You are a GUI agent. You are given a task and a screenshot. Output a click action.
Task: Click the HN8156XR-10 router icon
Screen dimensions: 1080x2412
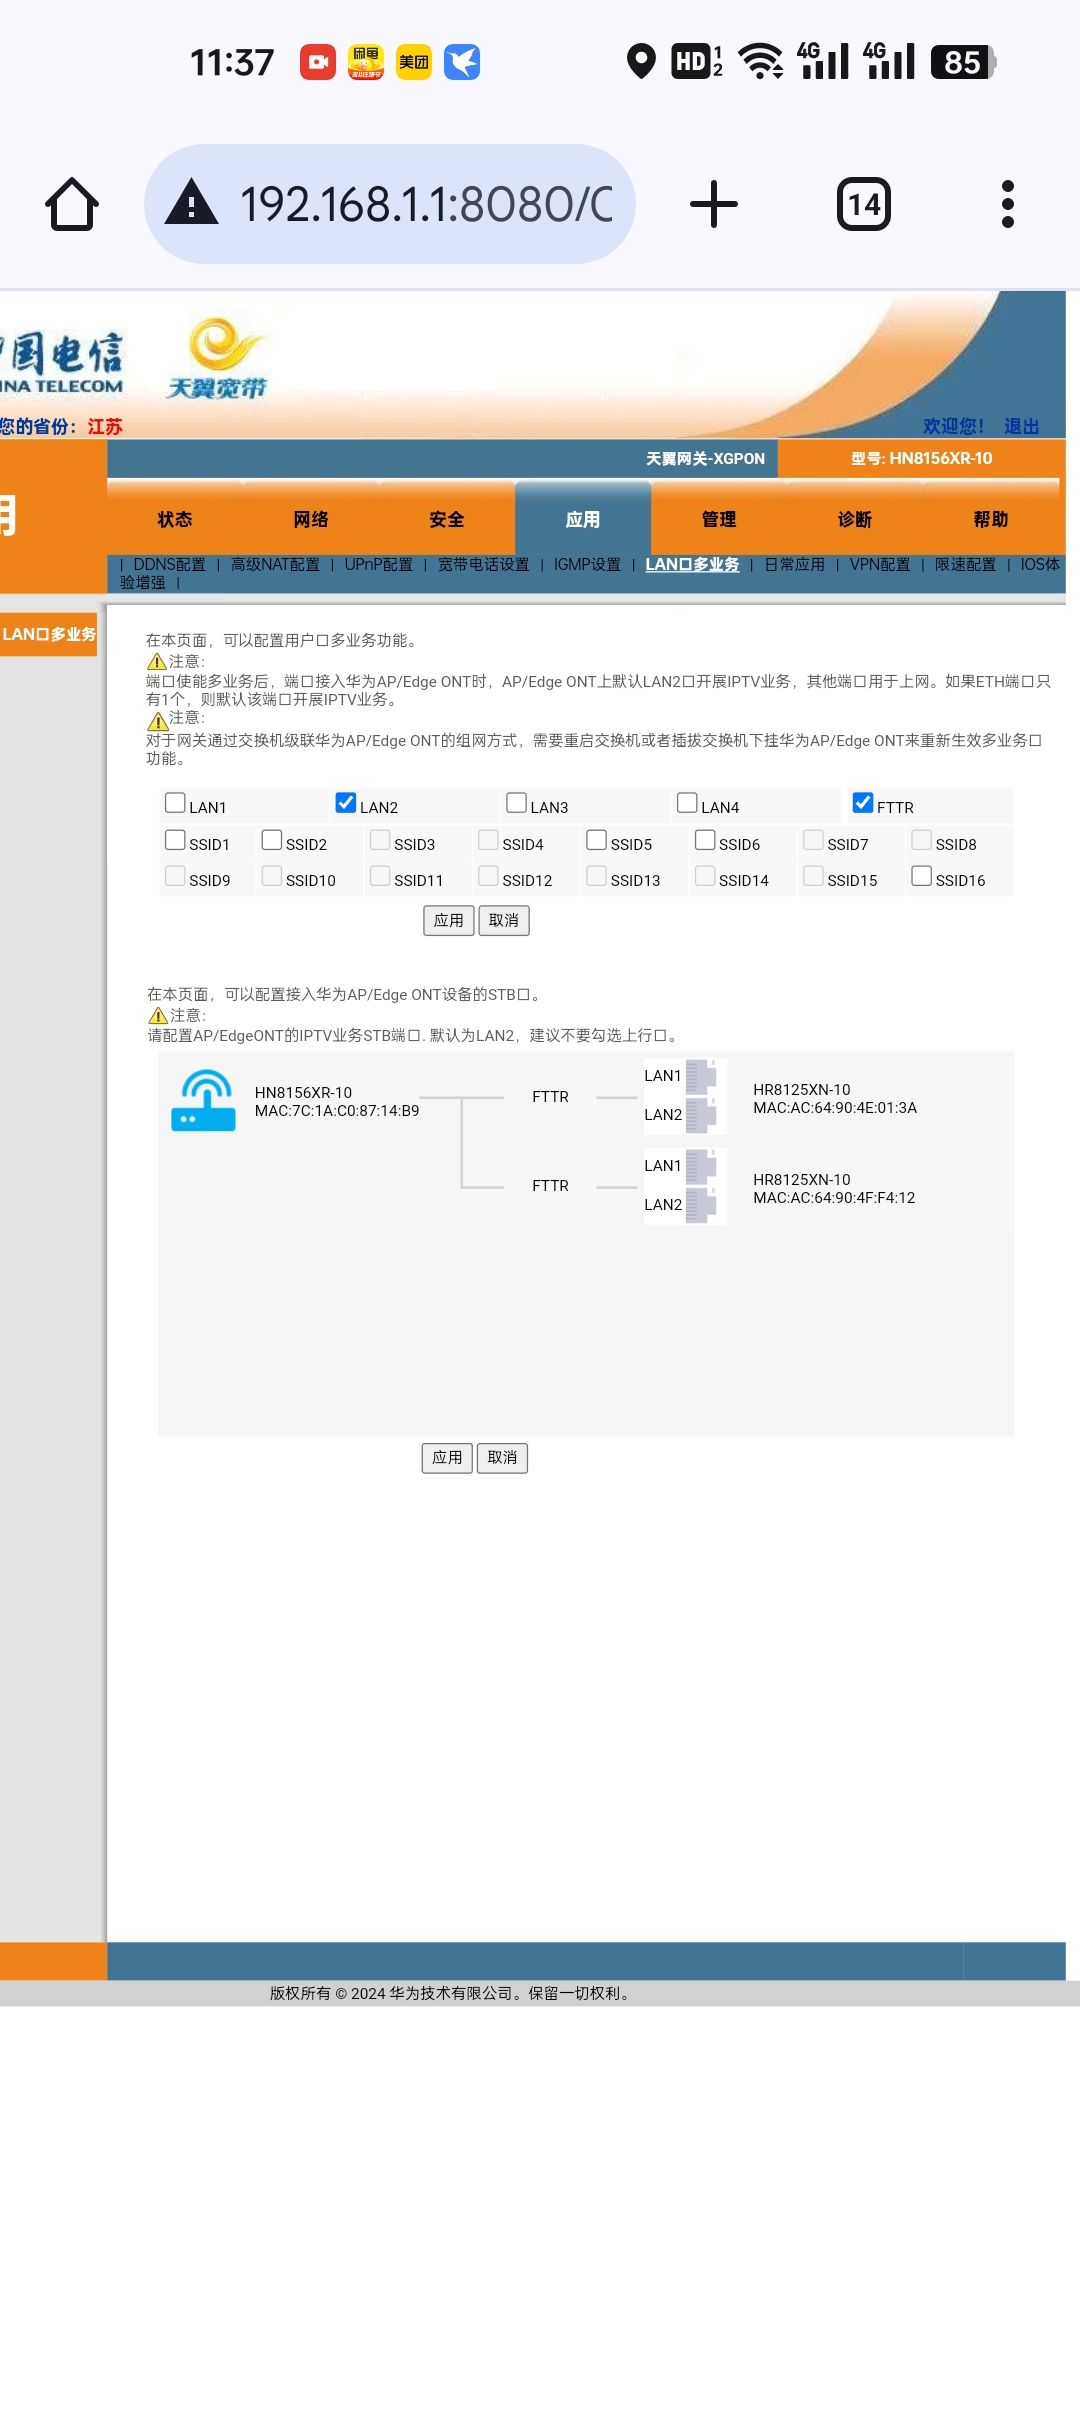click(x=203, y=1100)
